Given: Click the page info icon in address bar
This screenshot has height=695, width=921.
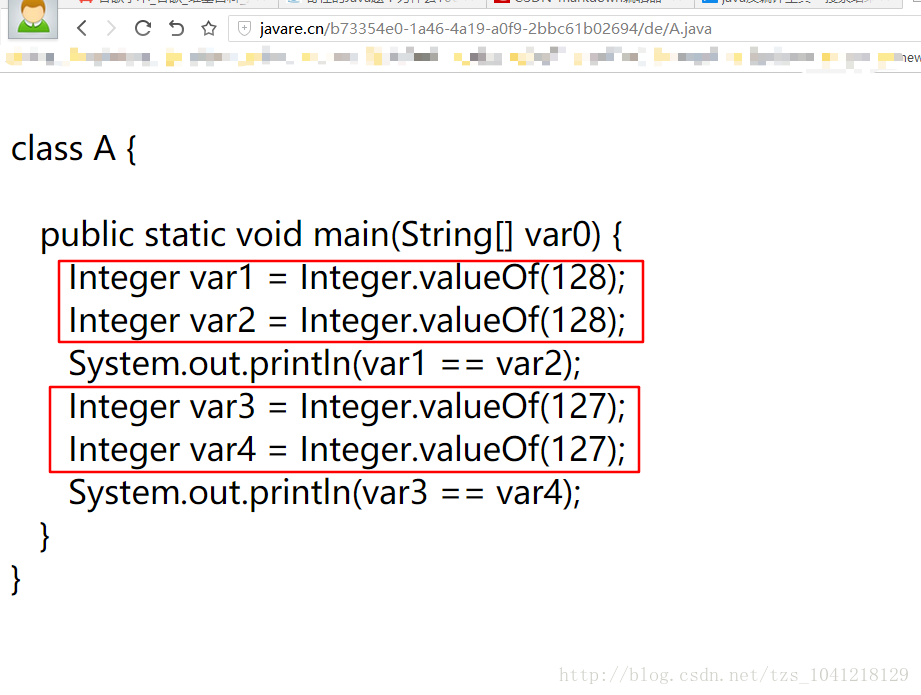Looking at the screenshot, I should coord(243,29).
